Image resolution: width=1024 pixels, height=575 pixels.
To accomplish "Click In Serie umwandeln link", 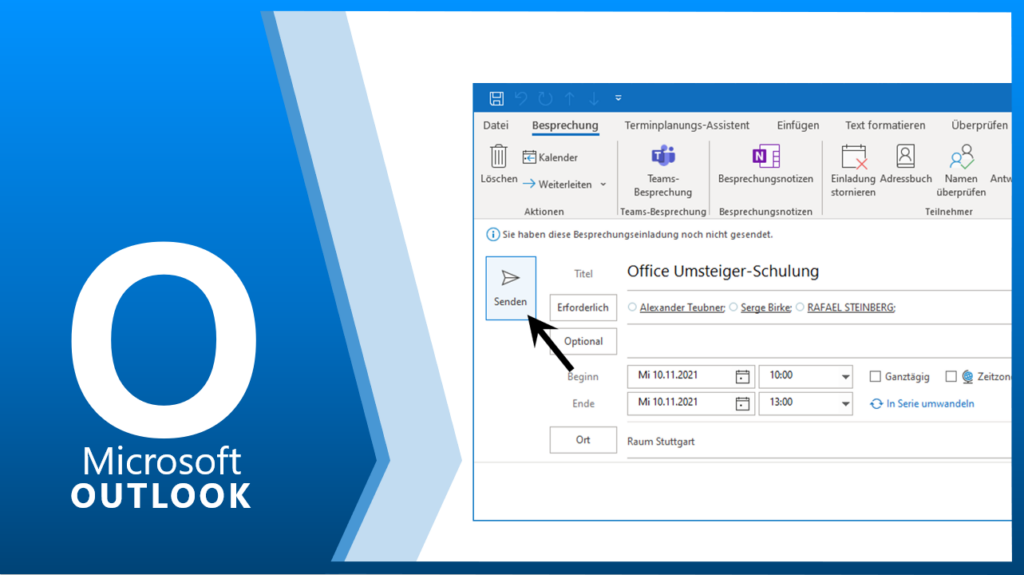I will (930, 404).
